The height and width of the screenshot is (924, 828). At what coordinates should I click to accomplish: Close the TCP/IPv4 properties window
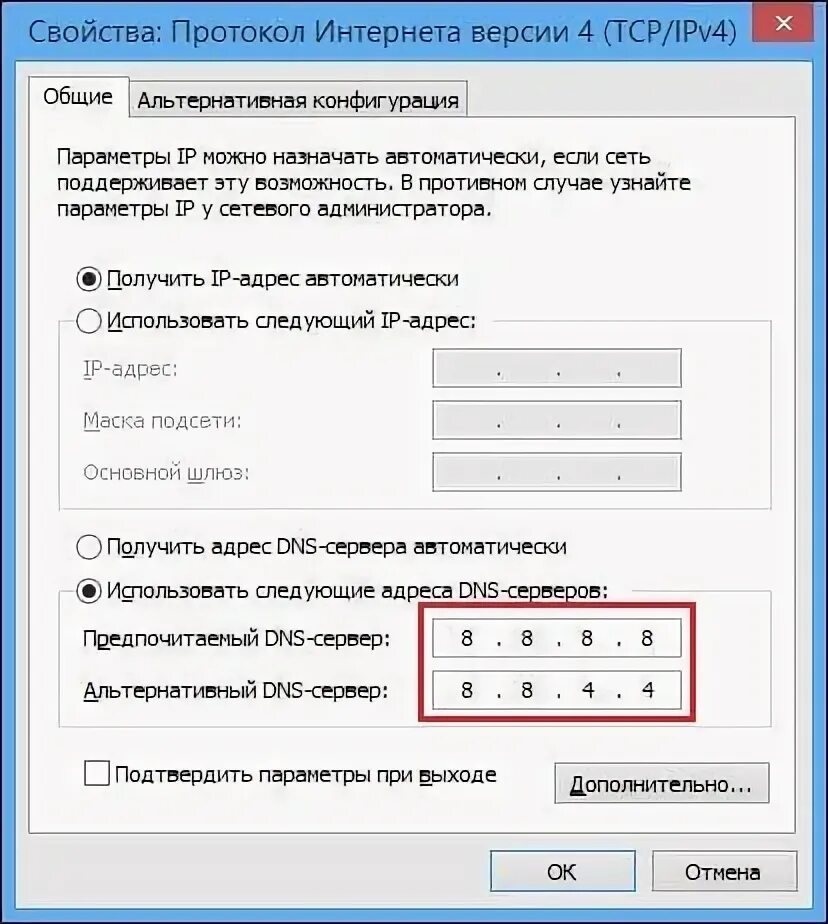pyautogui.click(x=783, y=24)
